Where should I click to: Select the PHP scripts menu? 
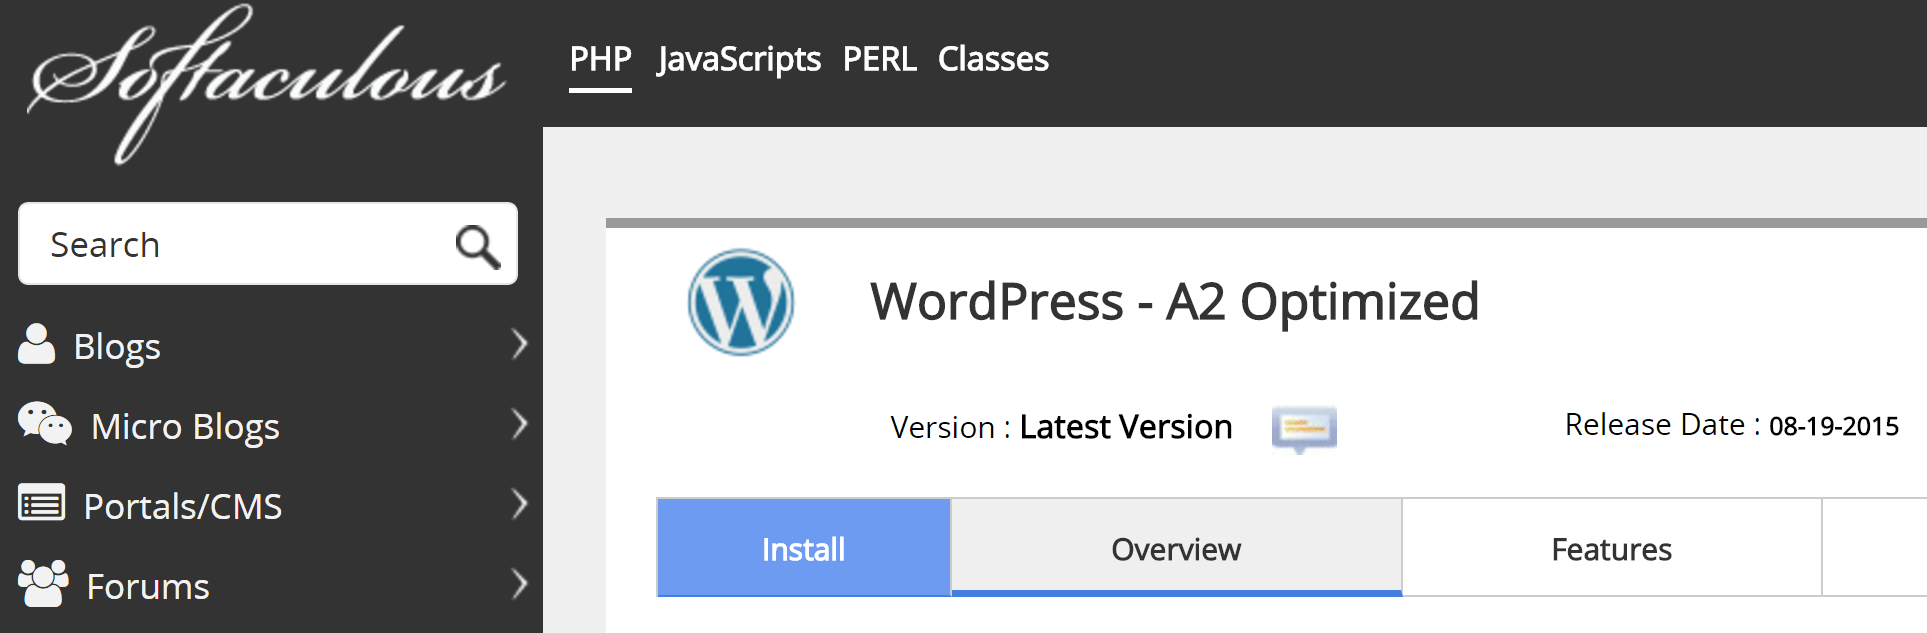pyautogui.click(x=600, y=59)
